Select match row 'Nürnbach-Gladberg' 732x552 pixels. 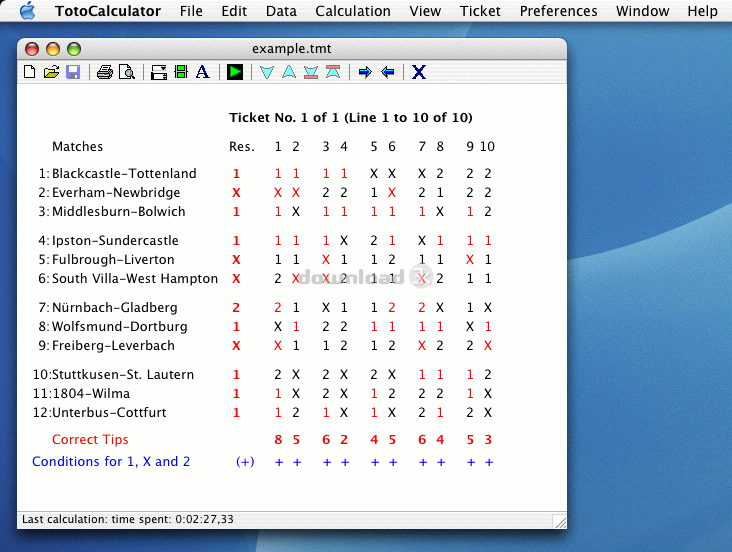click(x=115, y=308)
